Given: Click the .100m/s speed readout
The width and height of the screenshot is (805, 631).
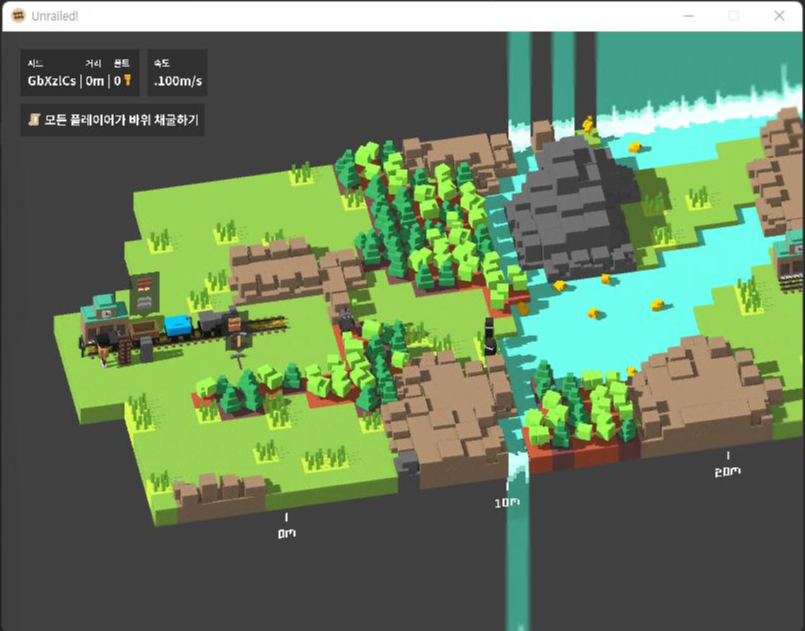Looking at the screenshot, I should [x=178, y=81].
